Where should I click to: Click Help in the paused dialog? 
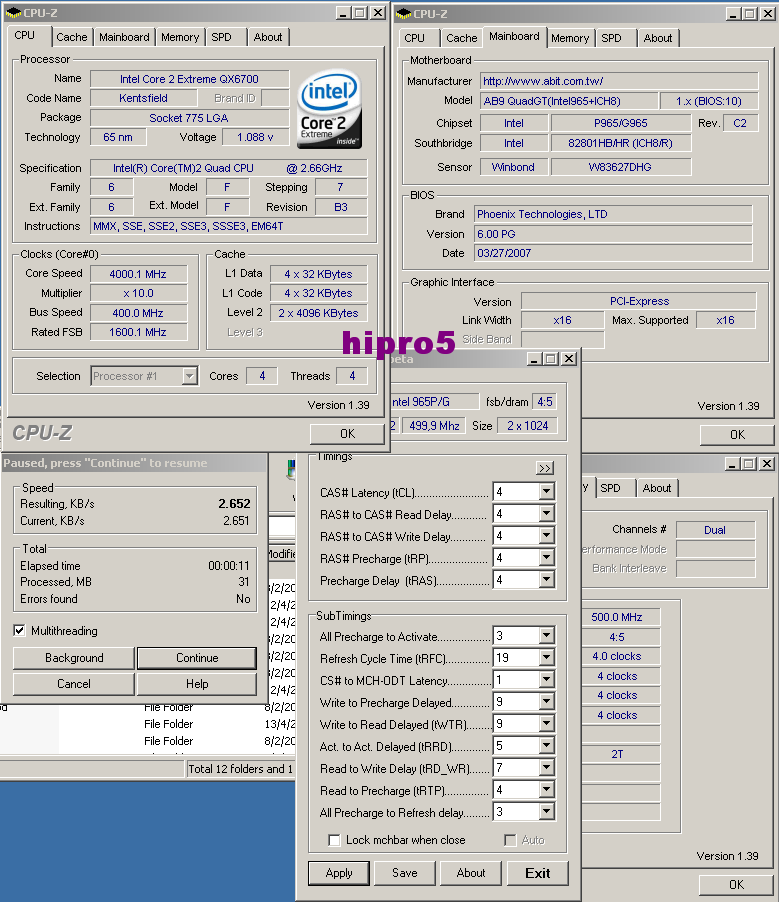point(197,683)
